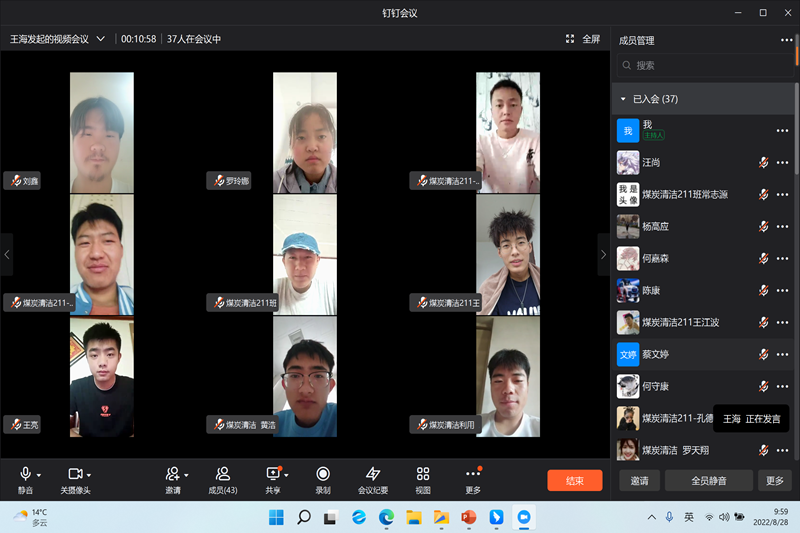800x533 pixels.
Task: Open three-dot menu for member 杨高应
Action: pos(782,226)
